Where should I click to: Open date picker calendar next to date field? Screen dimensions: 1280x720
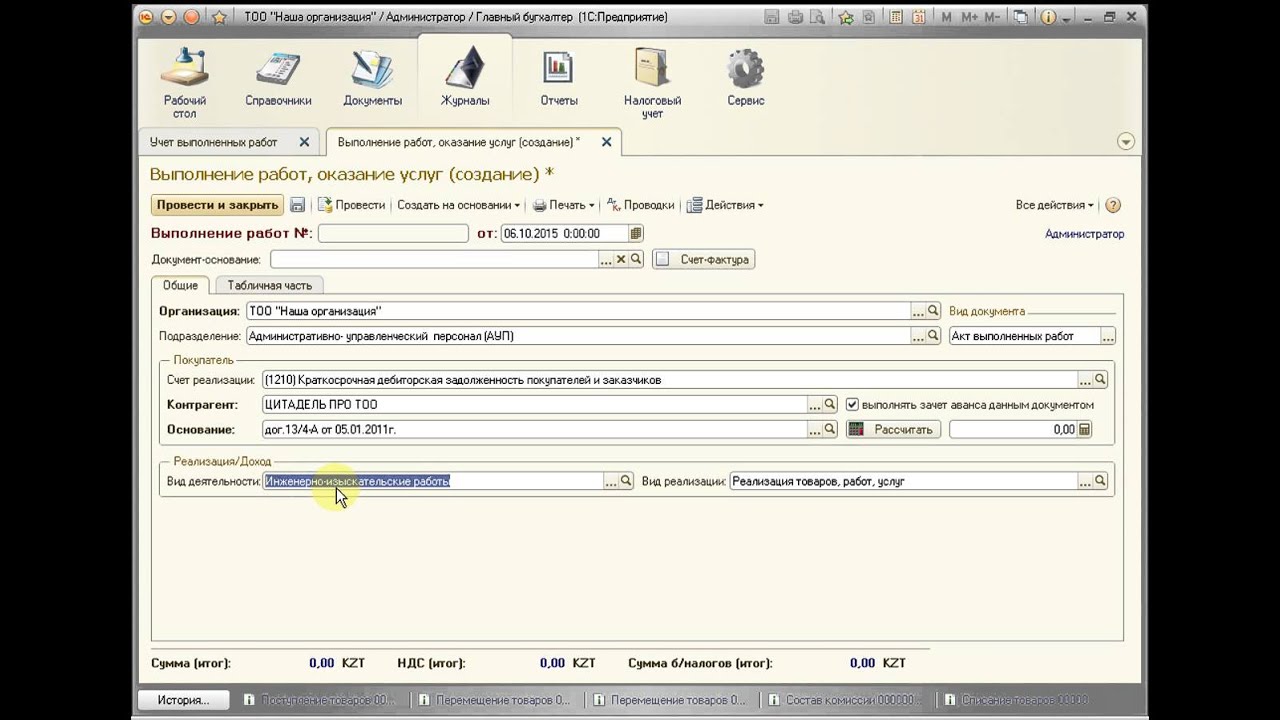tap(636, 233)
